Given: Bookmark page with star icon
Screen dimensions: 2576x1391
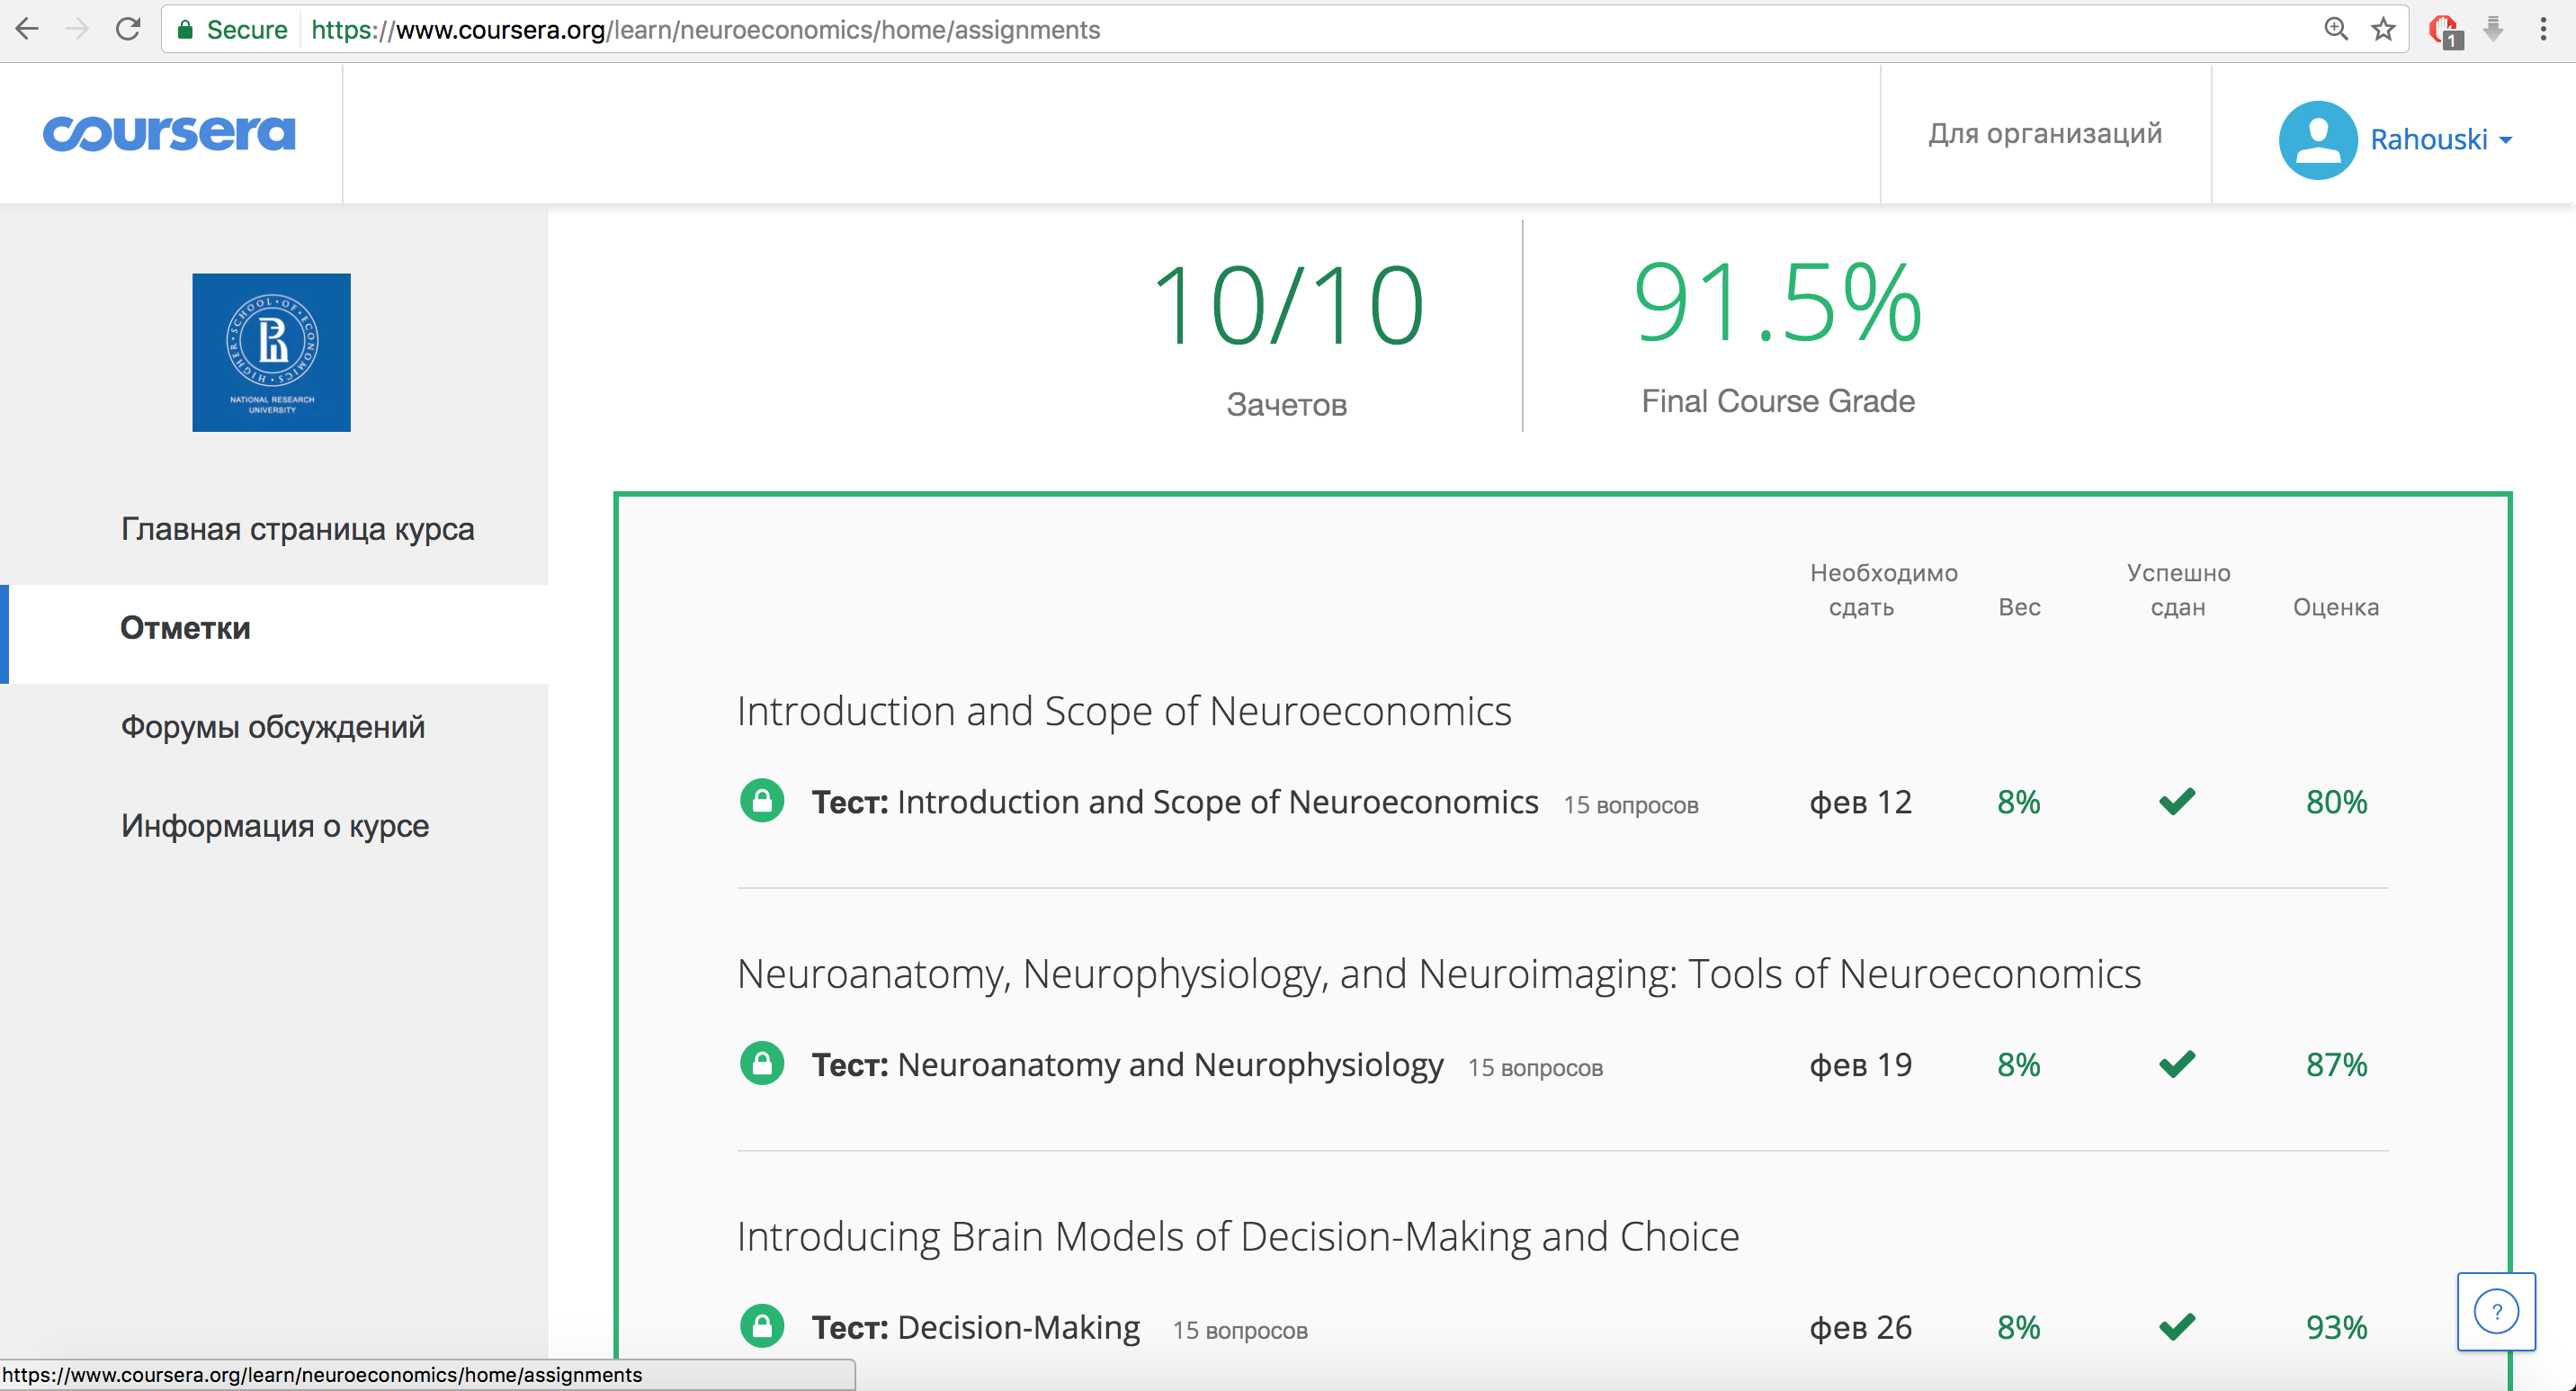Looking at the screenshot, I should (x=2383, y=29).
